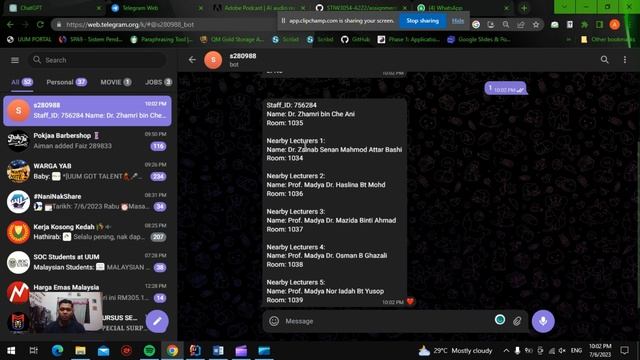The height and width of the screenshot is (360, 640).
Task: Select the 'Staff_ID: 756284' line
Action: (x=291, y=105)
